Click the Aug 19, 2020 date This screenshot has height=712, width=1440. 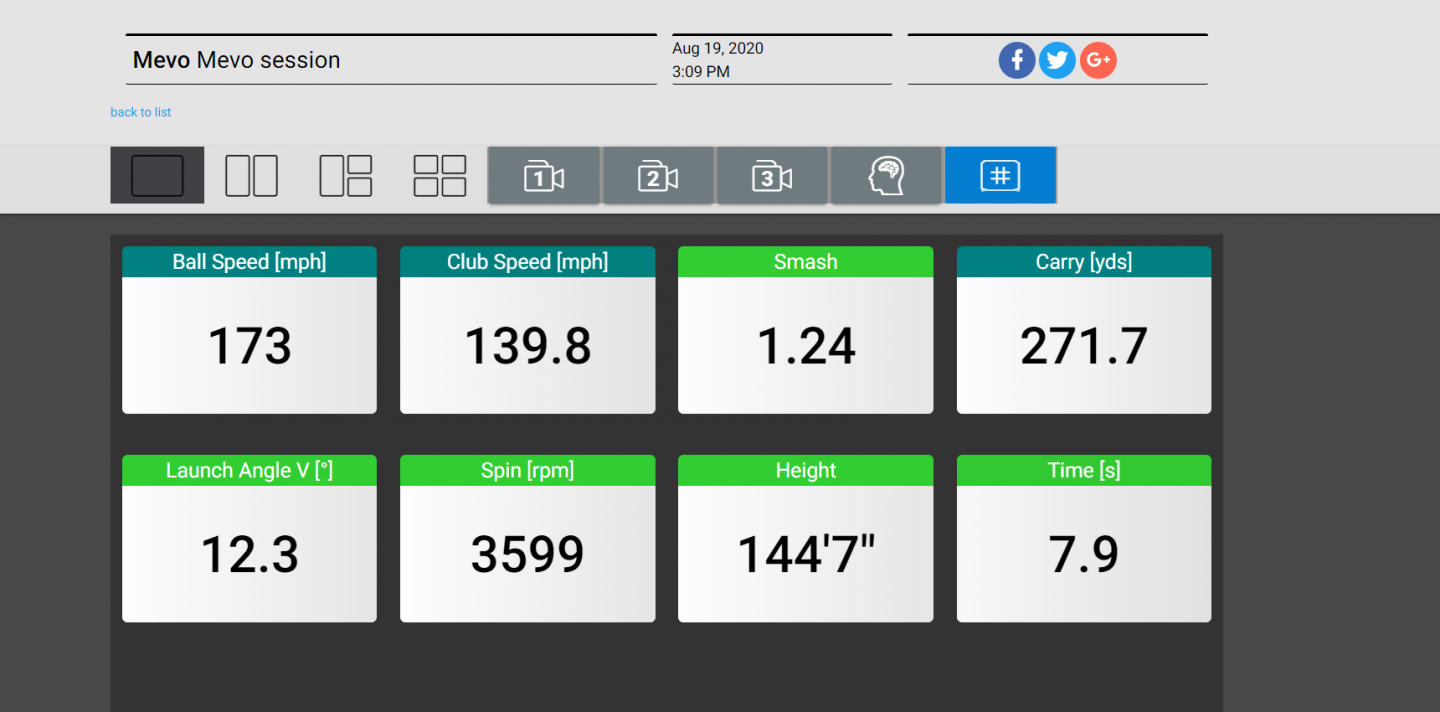coord(718,48)
